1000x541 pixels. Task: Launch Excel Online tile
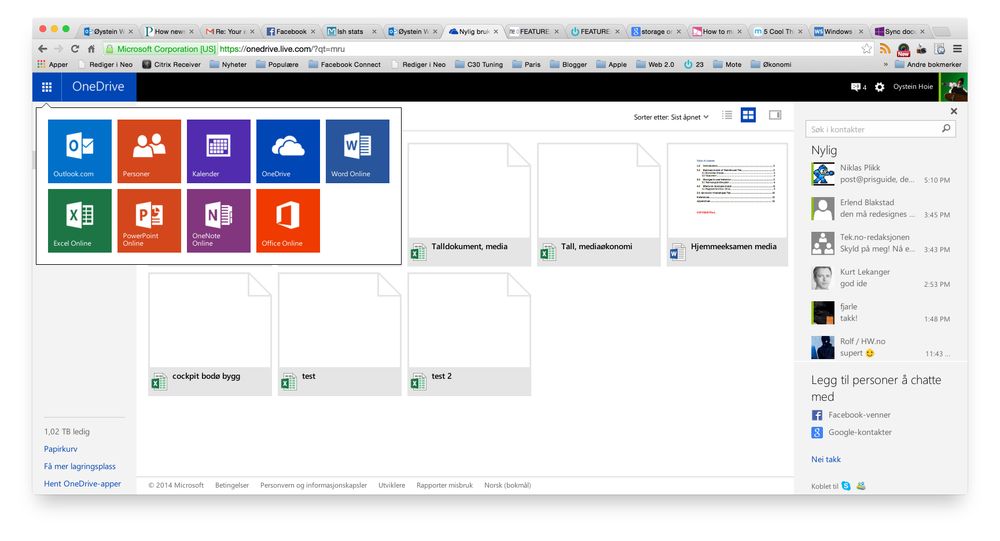tap(80, 221)
